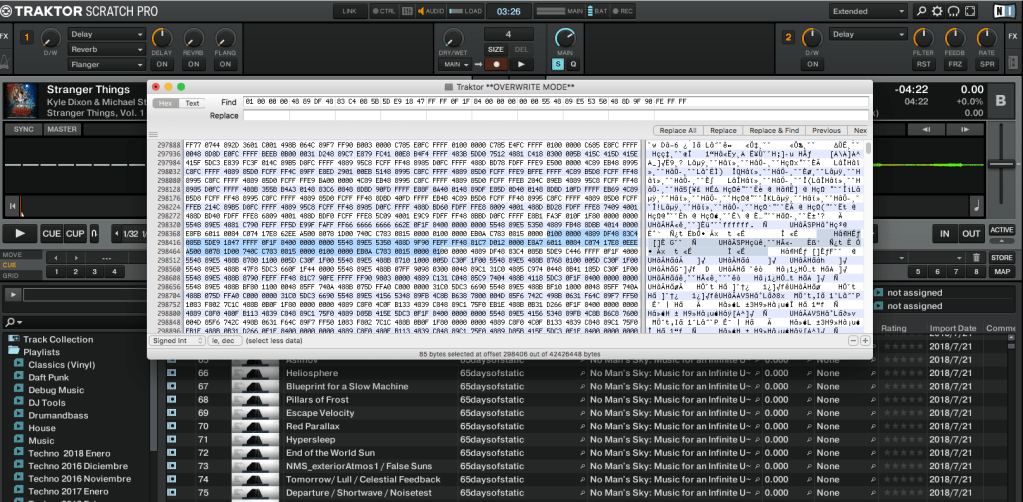Click the LINK button in header

350,11
